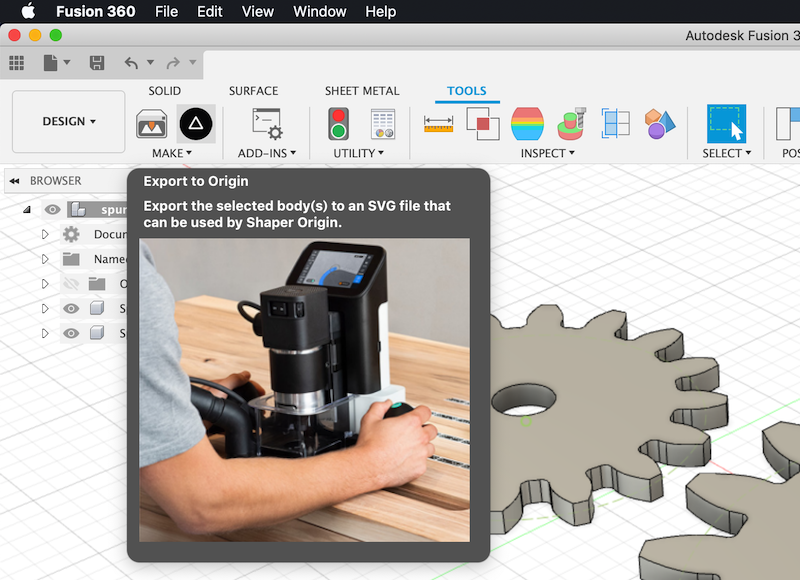
Task: Expand the first body tree node
Action: coord(45,308)
